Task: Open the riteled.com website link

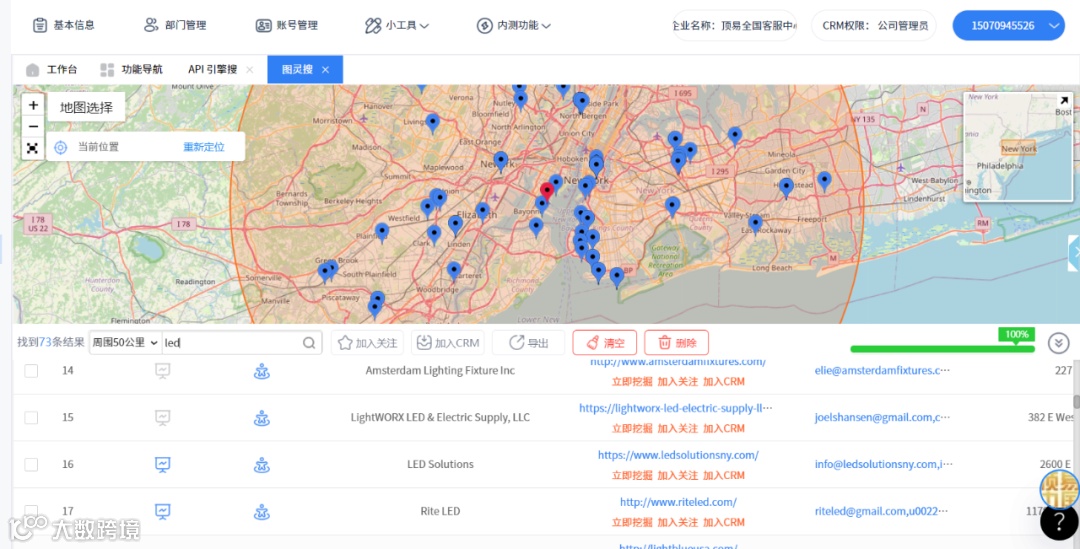Action: (x=678, y=501)
